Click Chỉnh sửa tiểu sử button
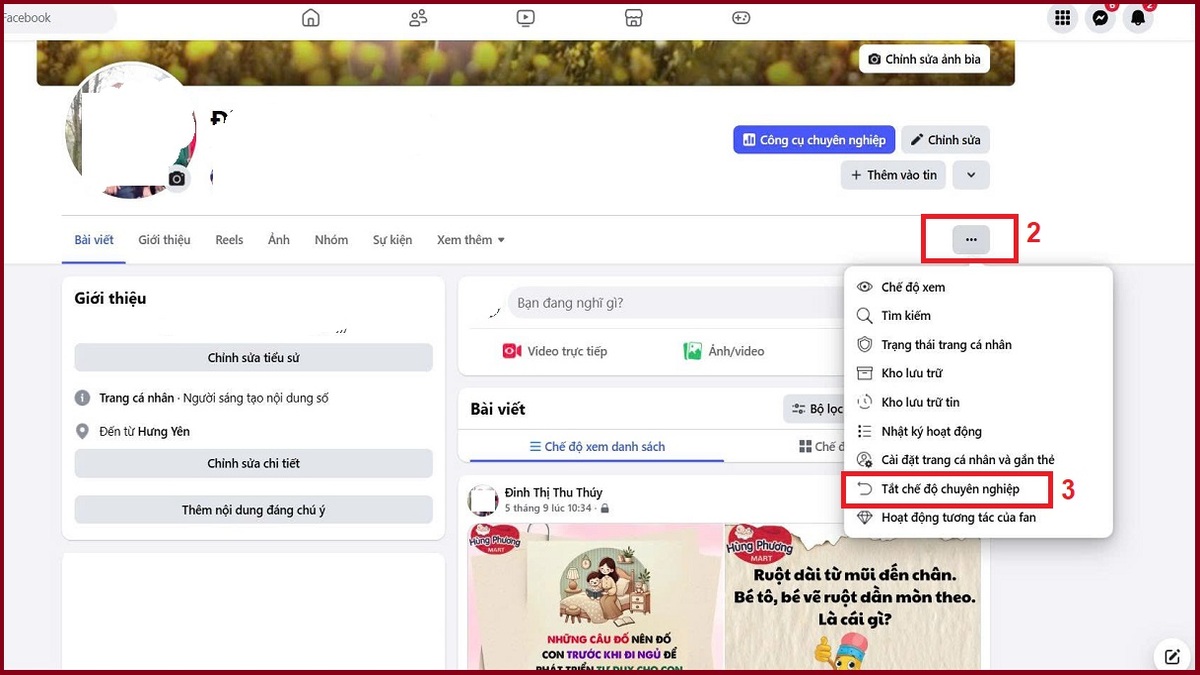The image size is (1200, 675). click(x=253, y=358)
